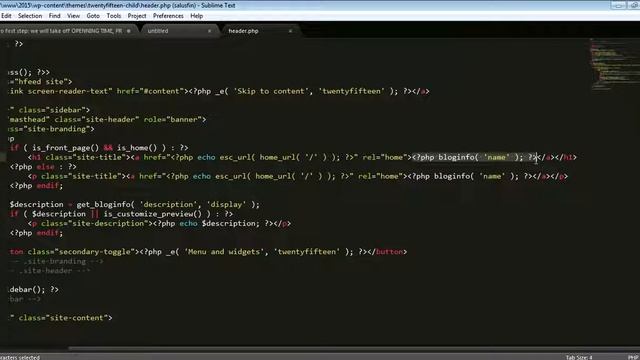Click 'Menu and widgets' string
The height and width of the screenshot is (360, 640).
[224, 252]
